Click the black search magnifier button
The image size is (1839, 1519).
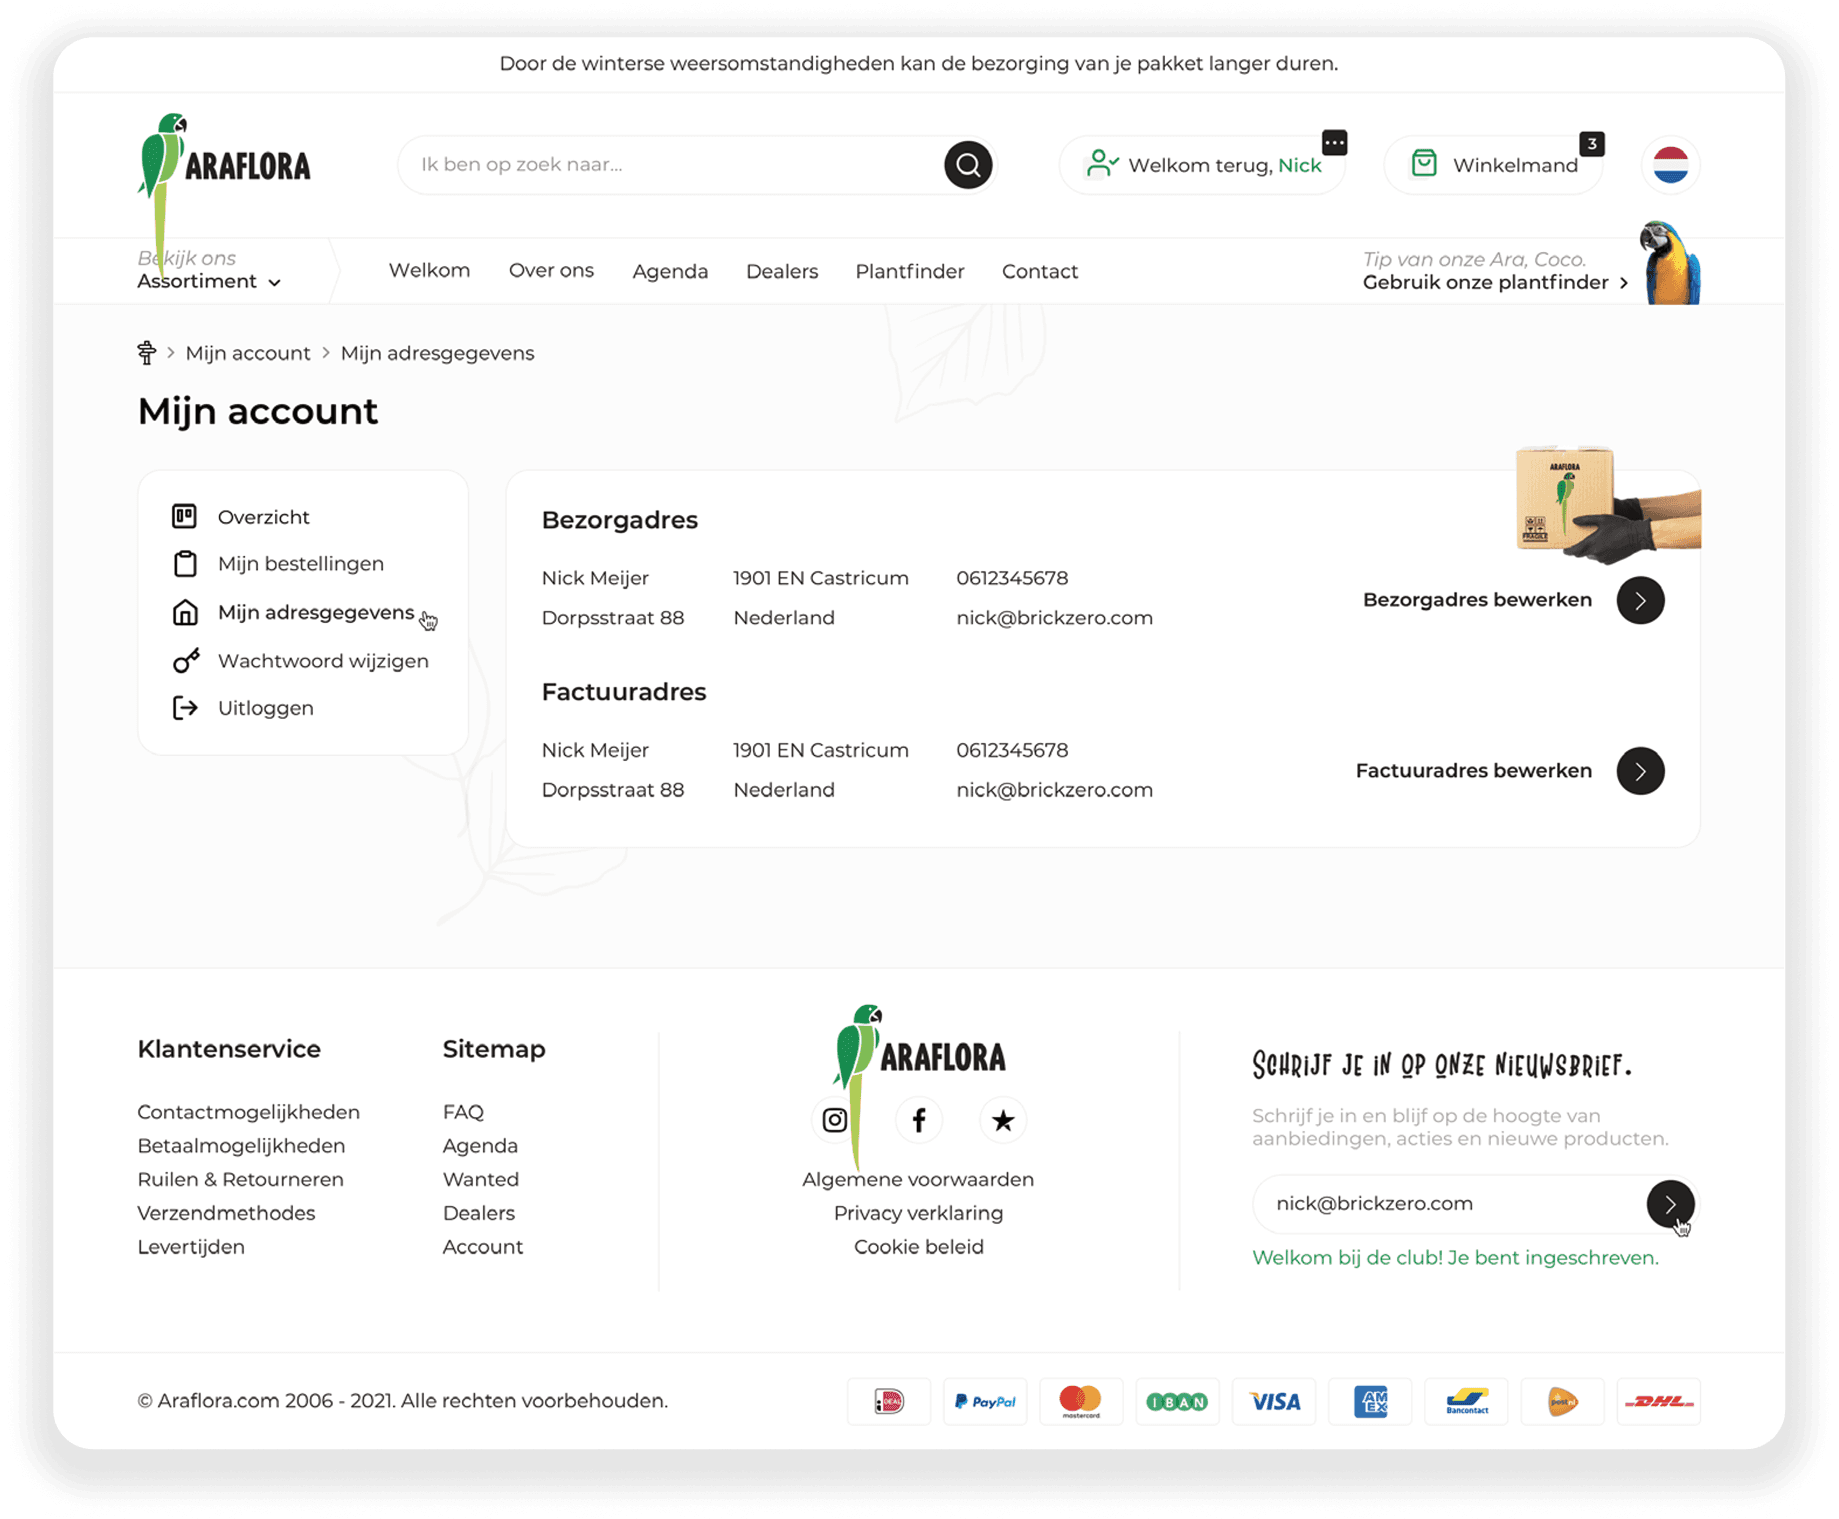[x=967, y=165]
